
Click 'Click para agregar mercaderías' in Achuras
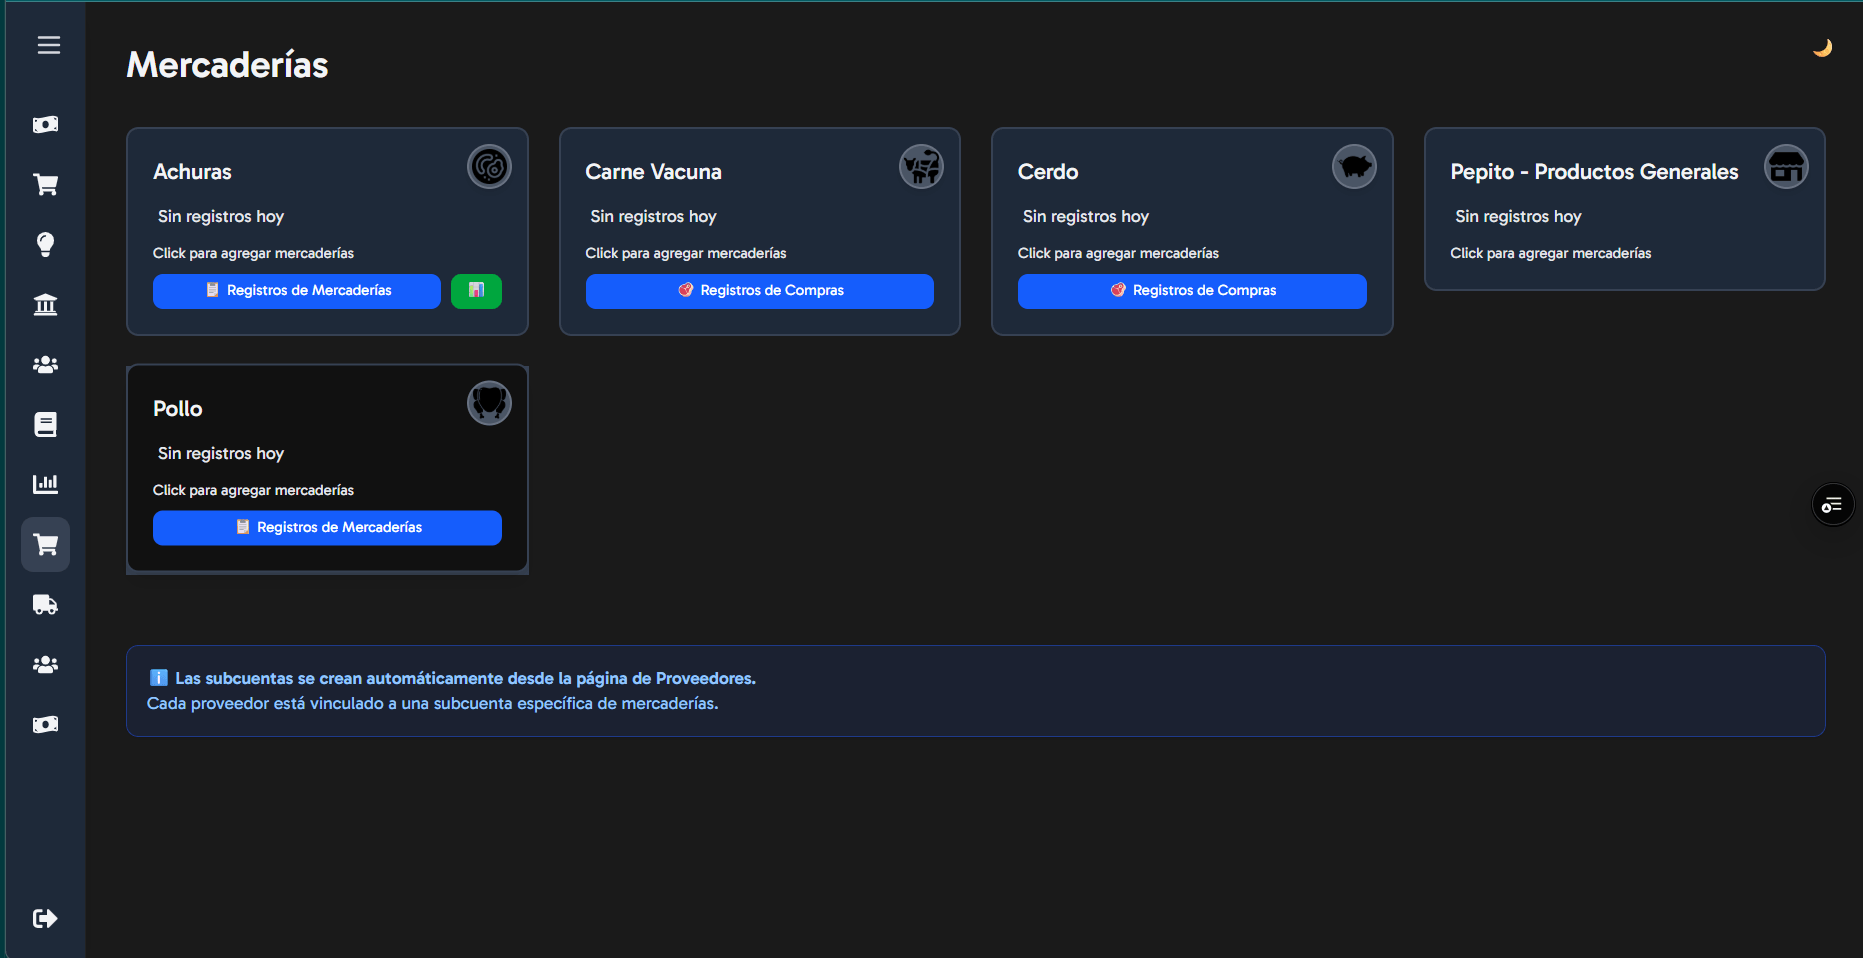253,254
